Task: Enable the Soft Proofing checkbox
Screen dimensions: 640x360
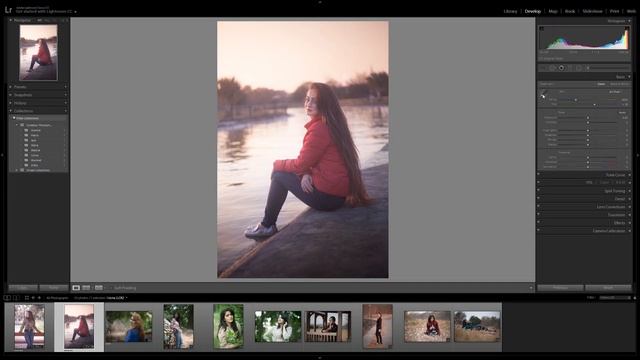Action: click(110, 288)
